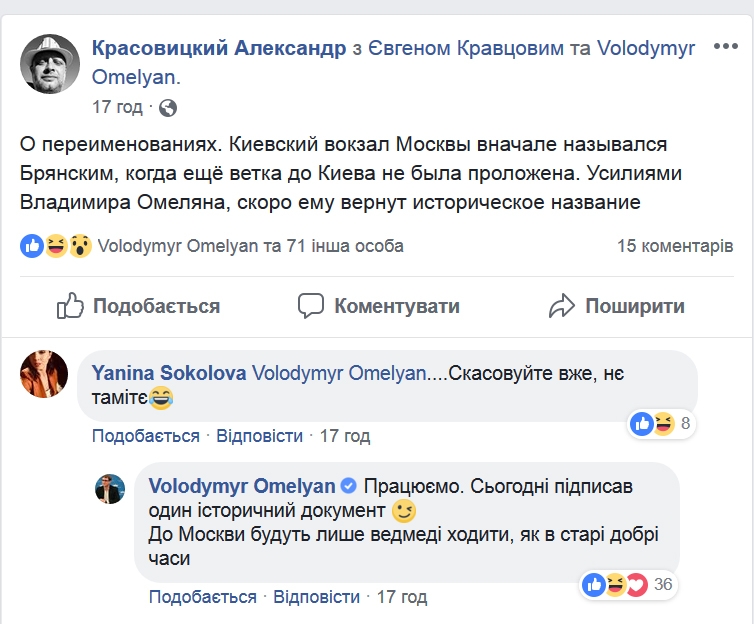View reactions on Yanina Sokolova's comment

click(x=661, y=424)
